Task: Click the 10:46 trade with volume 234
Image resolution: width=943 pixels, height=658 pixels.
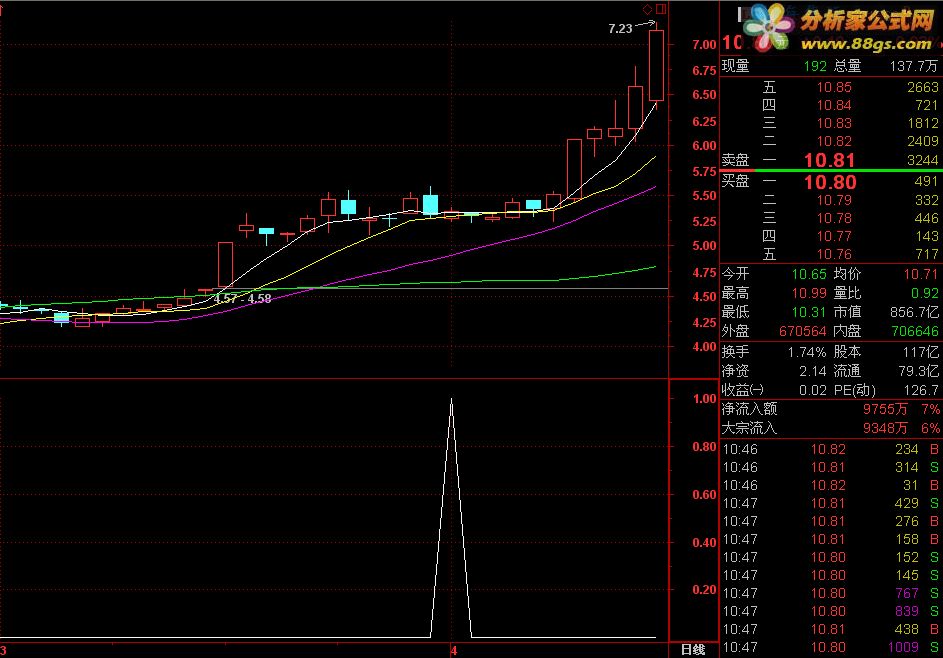Action: click(830, 449)
